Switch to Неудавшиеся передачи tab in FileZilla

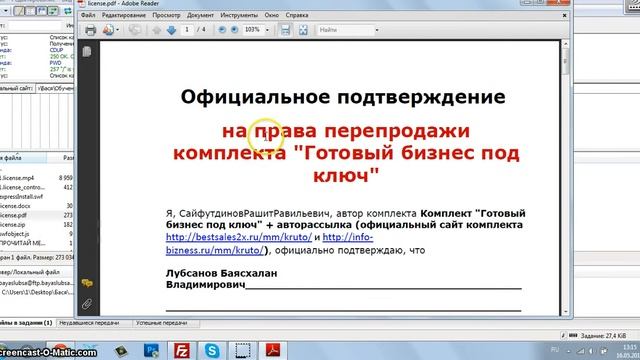tap(89, 323)
